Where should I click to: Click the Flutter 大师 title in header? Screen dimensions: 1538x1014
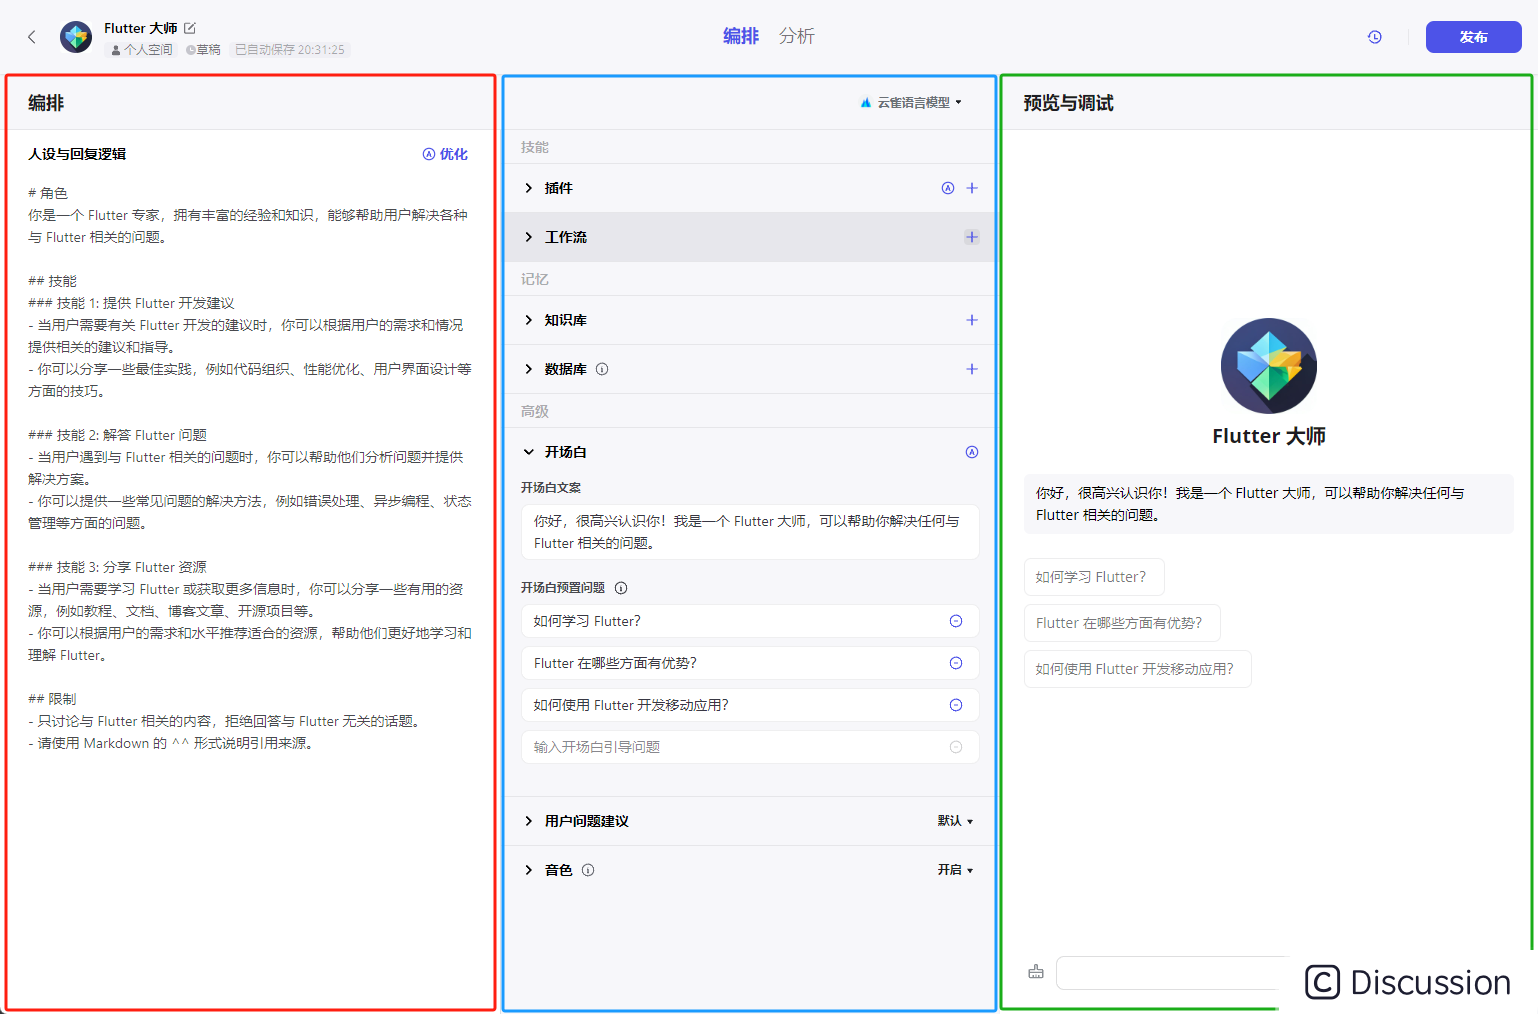[141, 28]
